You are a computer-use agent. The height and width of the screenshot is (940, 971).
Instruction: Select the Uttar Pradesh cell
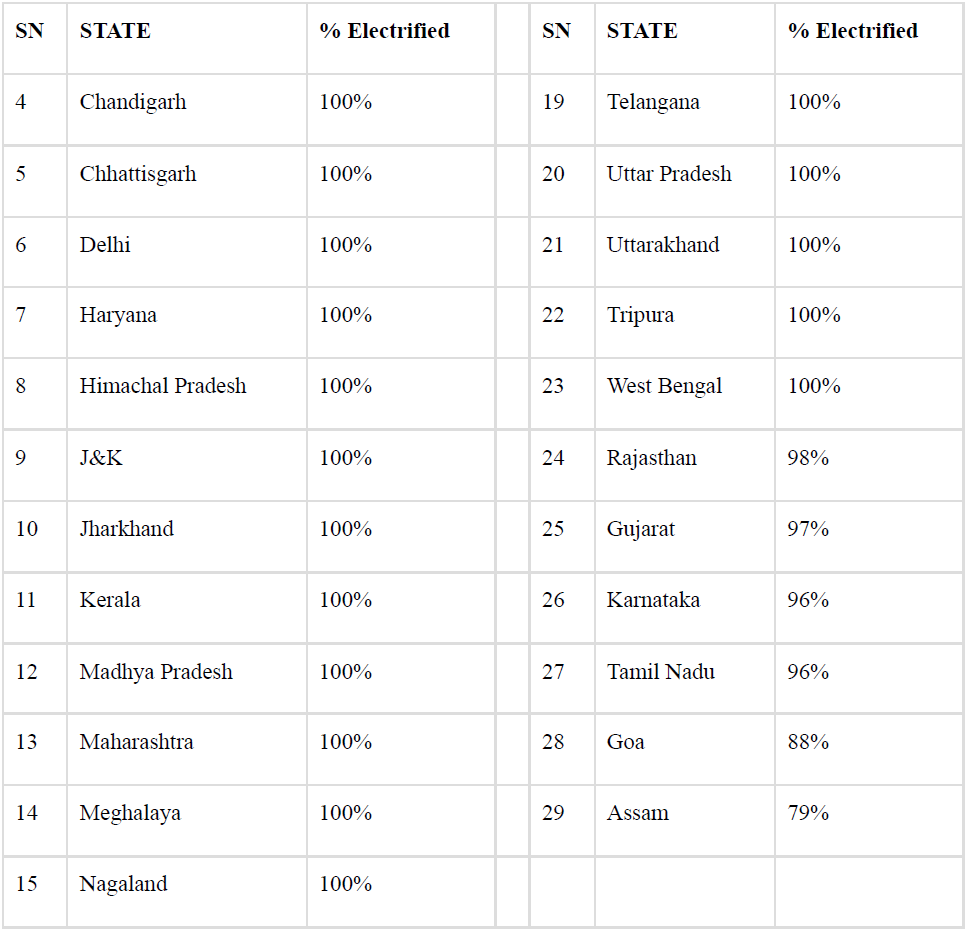coord(669,174)
